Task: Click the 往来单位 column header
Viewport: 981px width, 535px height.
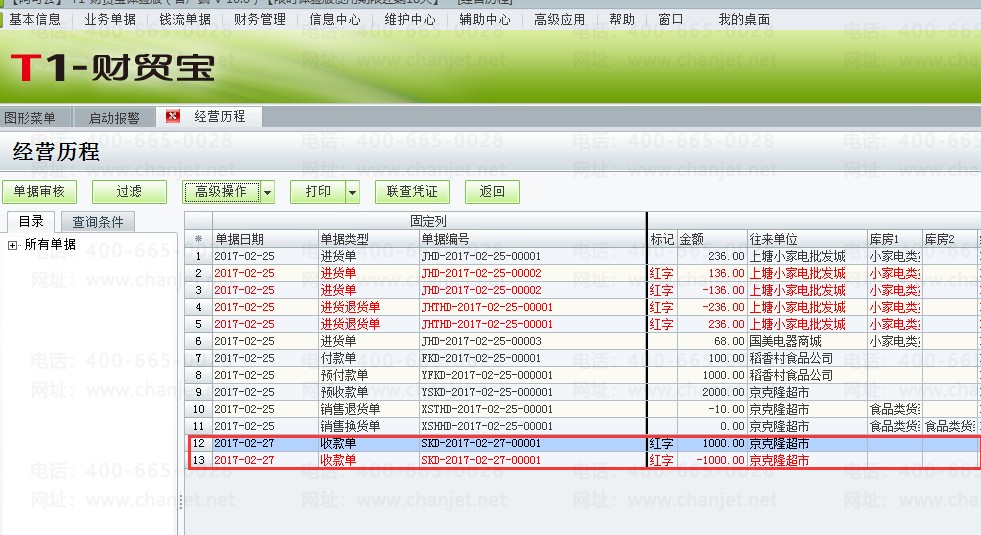Action: (808, 239)
